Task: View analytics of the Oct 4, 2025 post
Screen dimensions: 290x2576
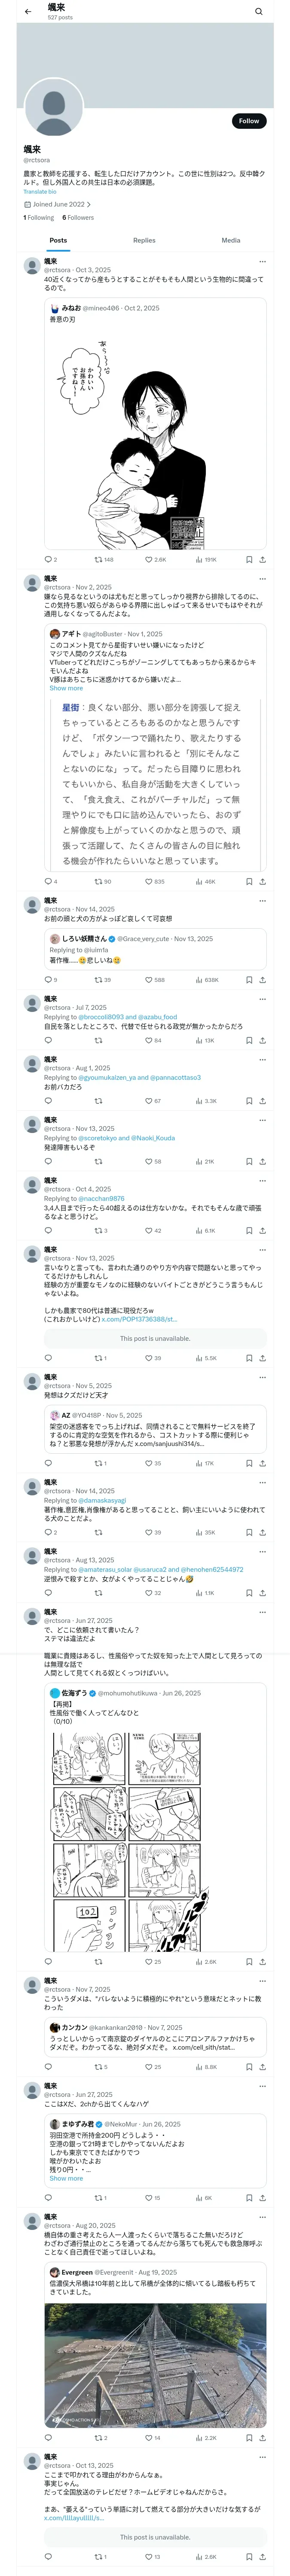Action: [199, 1231]
